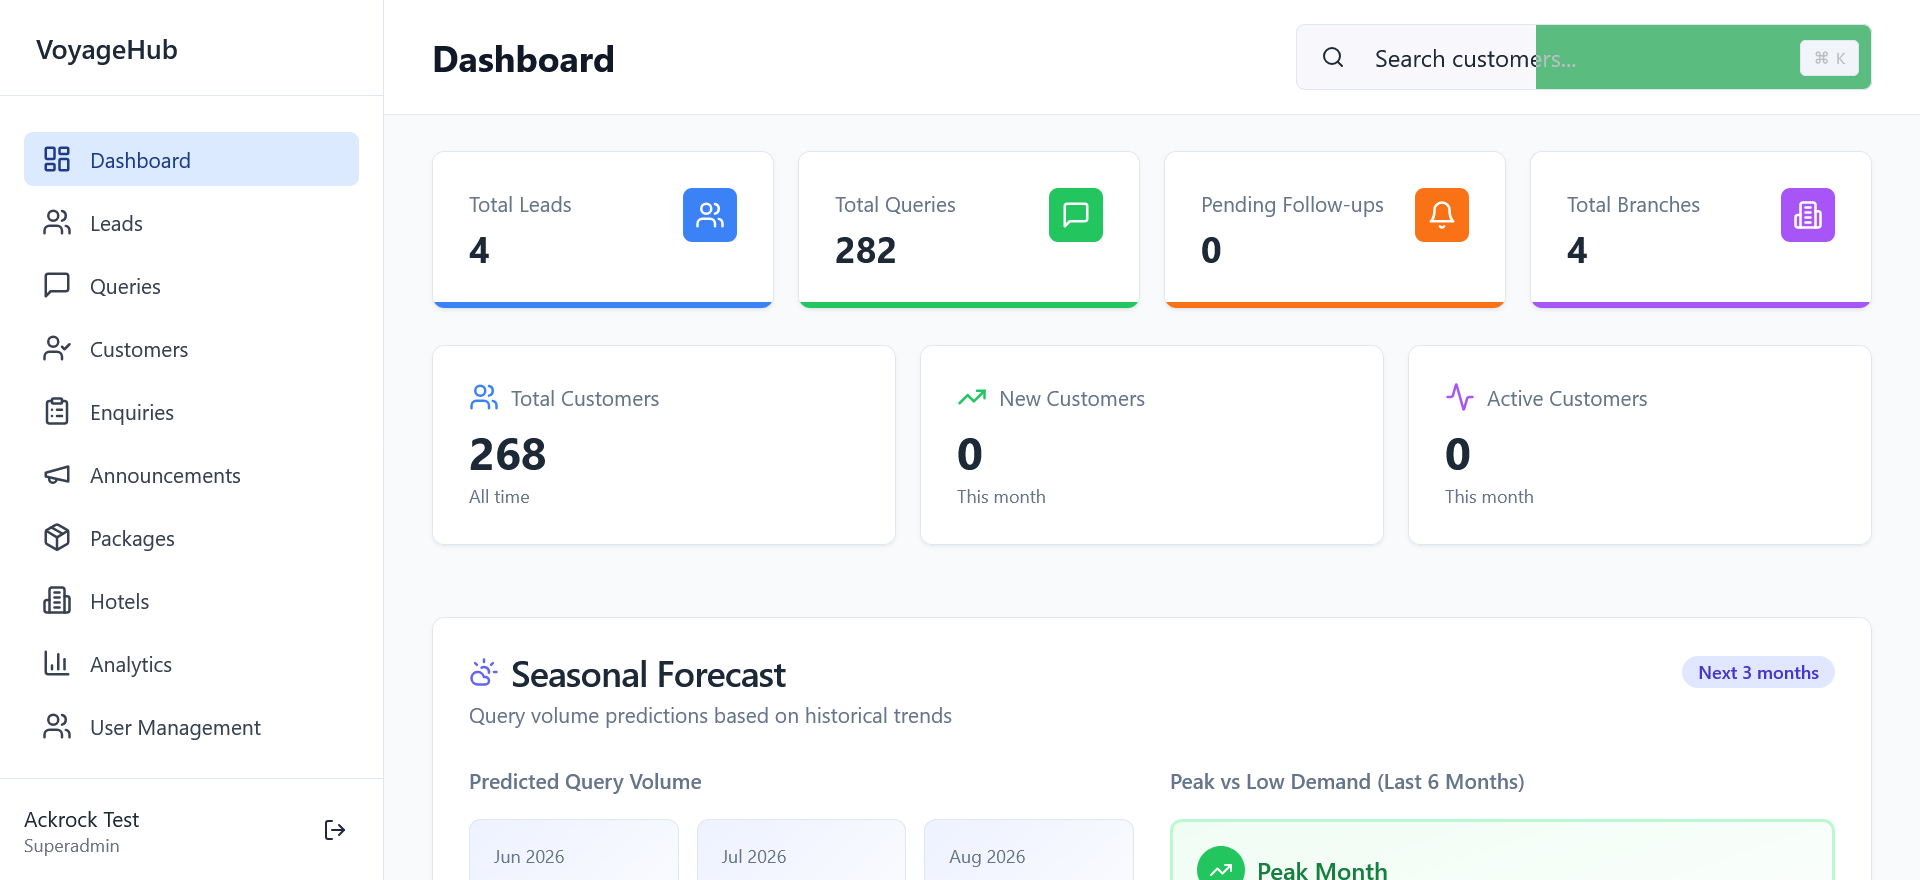Select the Aug 2026 forecast card
The height and width of the screenshot is (880, 1920).
click(x=1029, y=850)
